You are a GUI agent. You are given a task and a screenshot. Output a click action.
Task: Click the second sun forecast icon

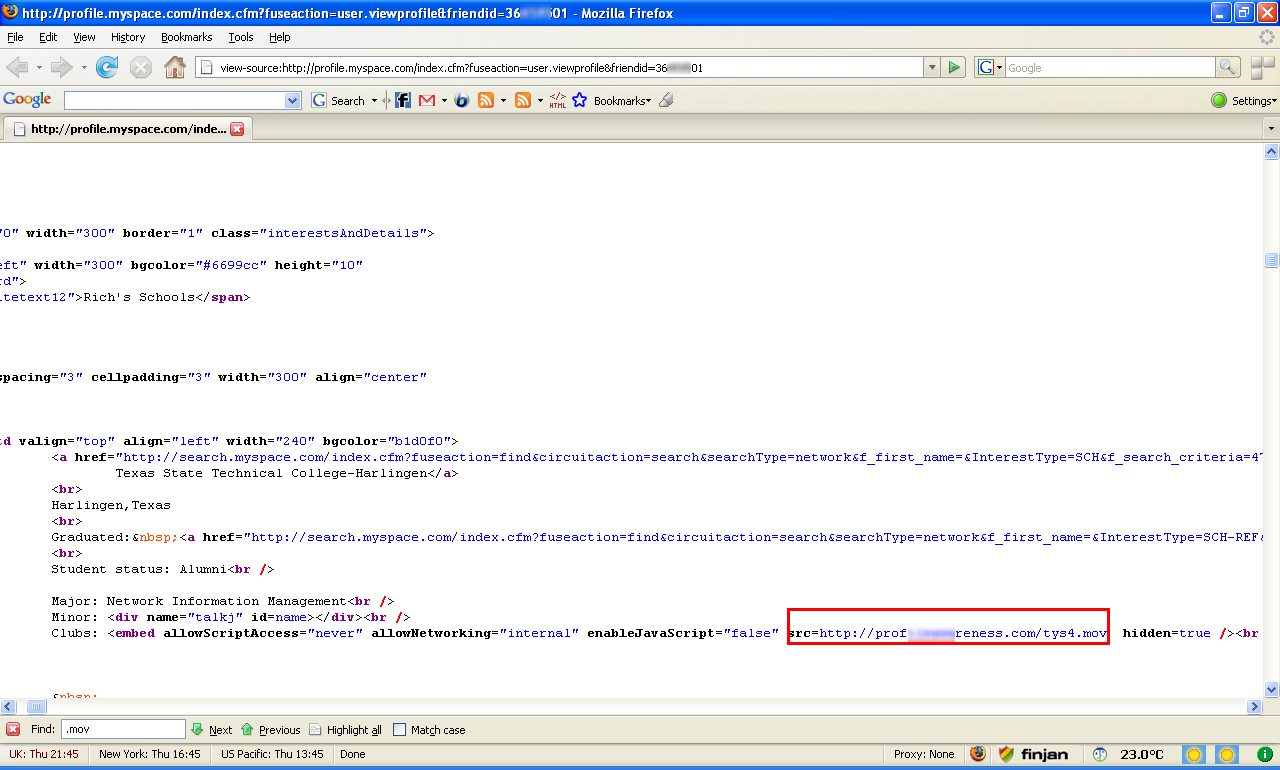1227,754
